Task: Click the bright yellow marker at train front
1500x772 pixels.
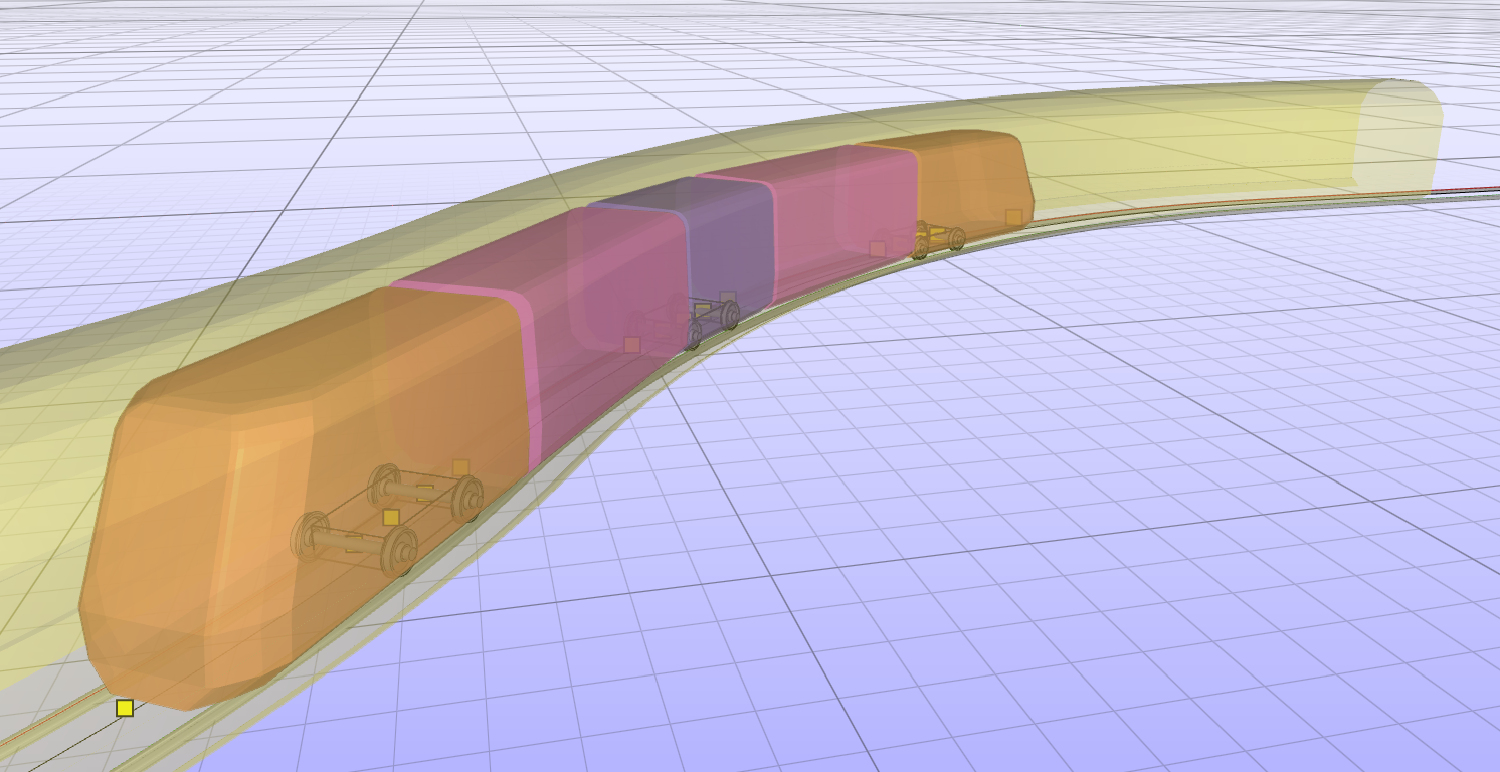Action: pyautogui.click(x=125, y=708)
